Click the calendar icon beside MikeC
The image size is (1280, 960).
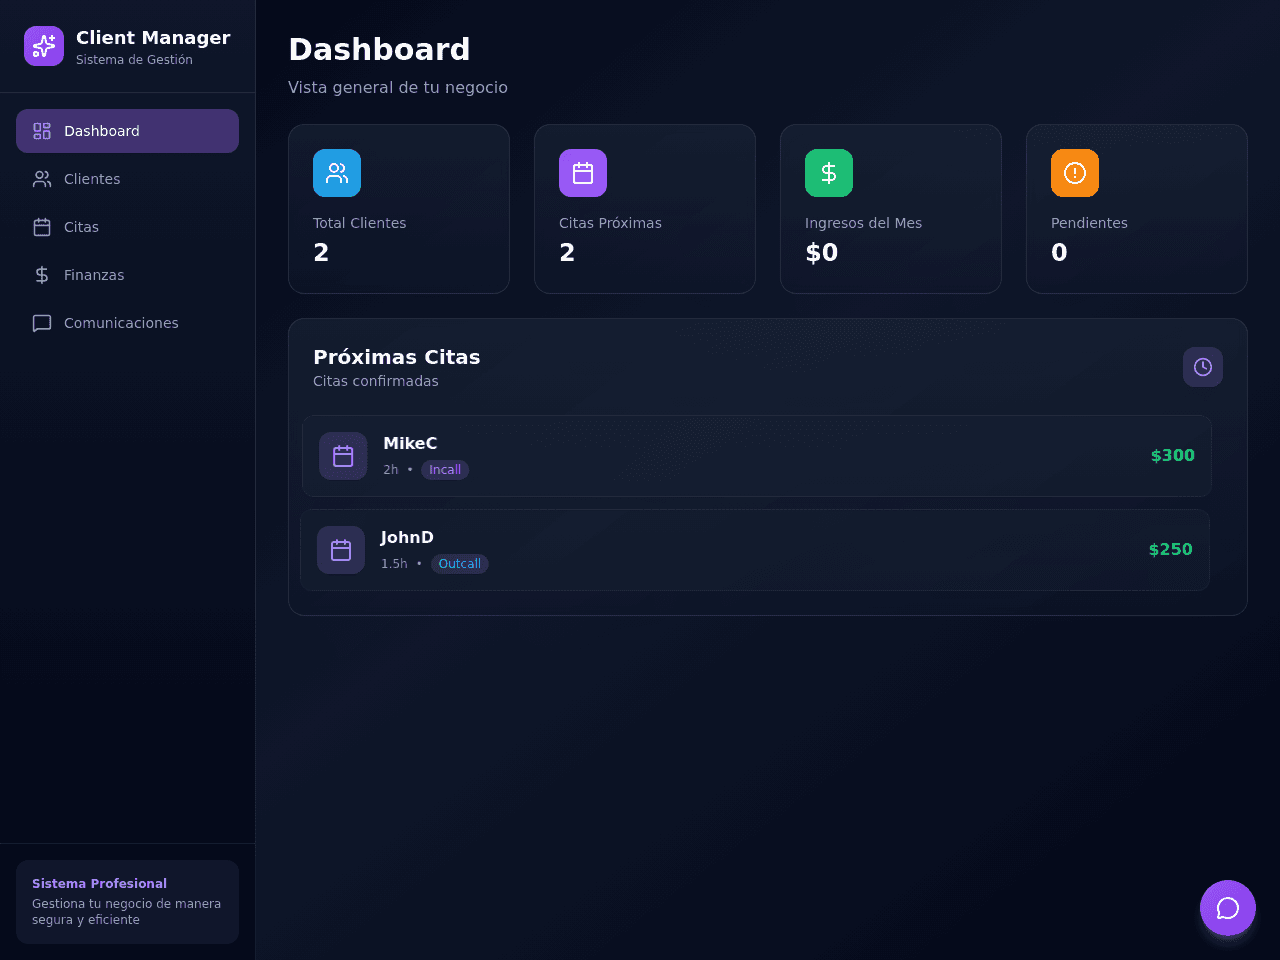click(x=343, y=456)
